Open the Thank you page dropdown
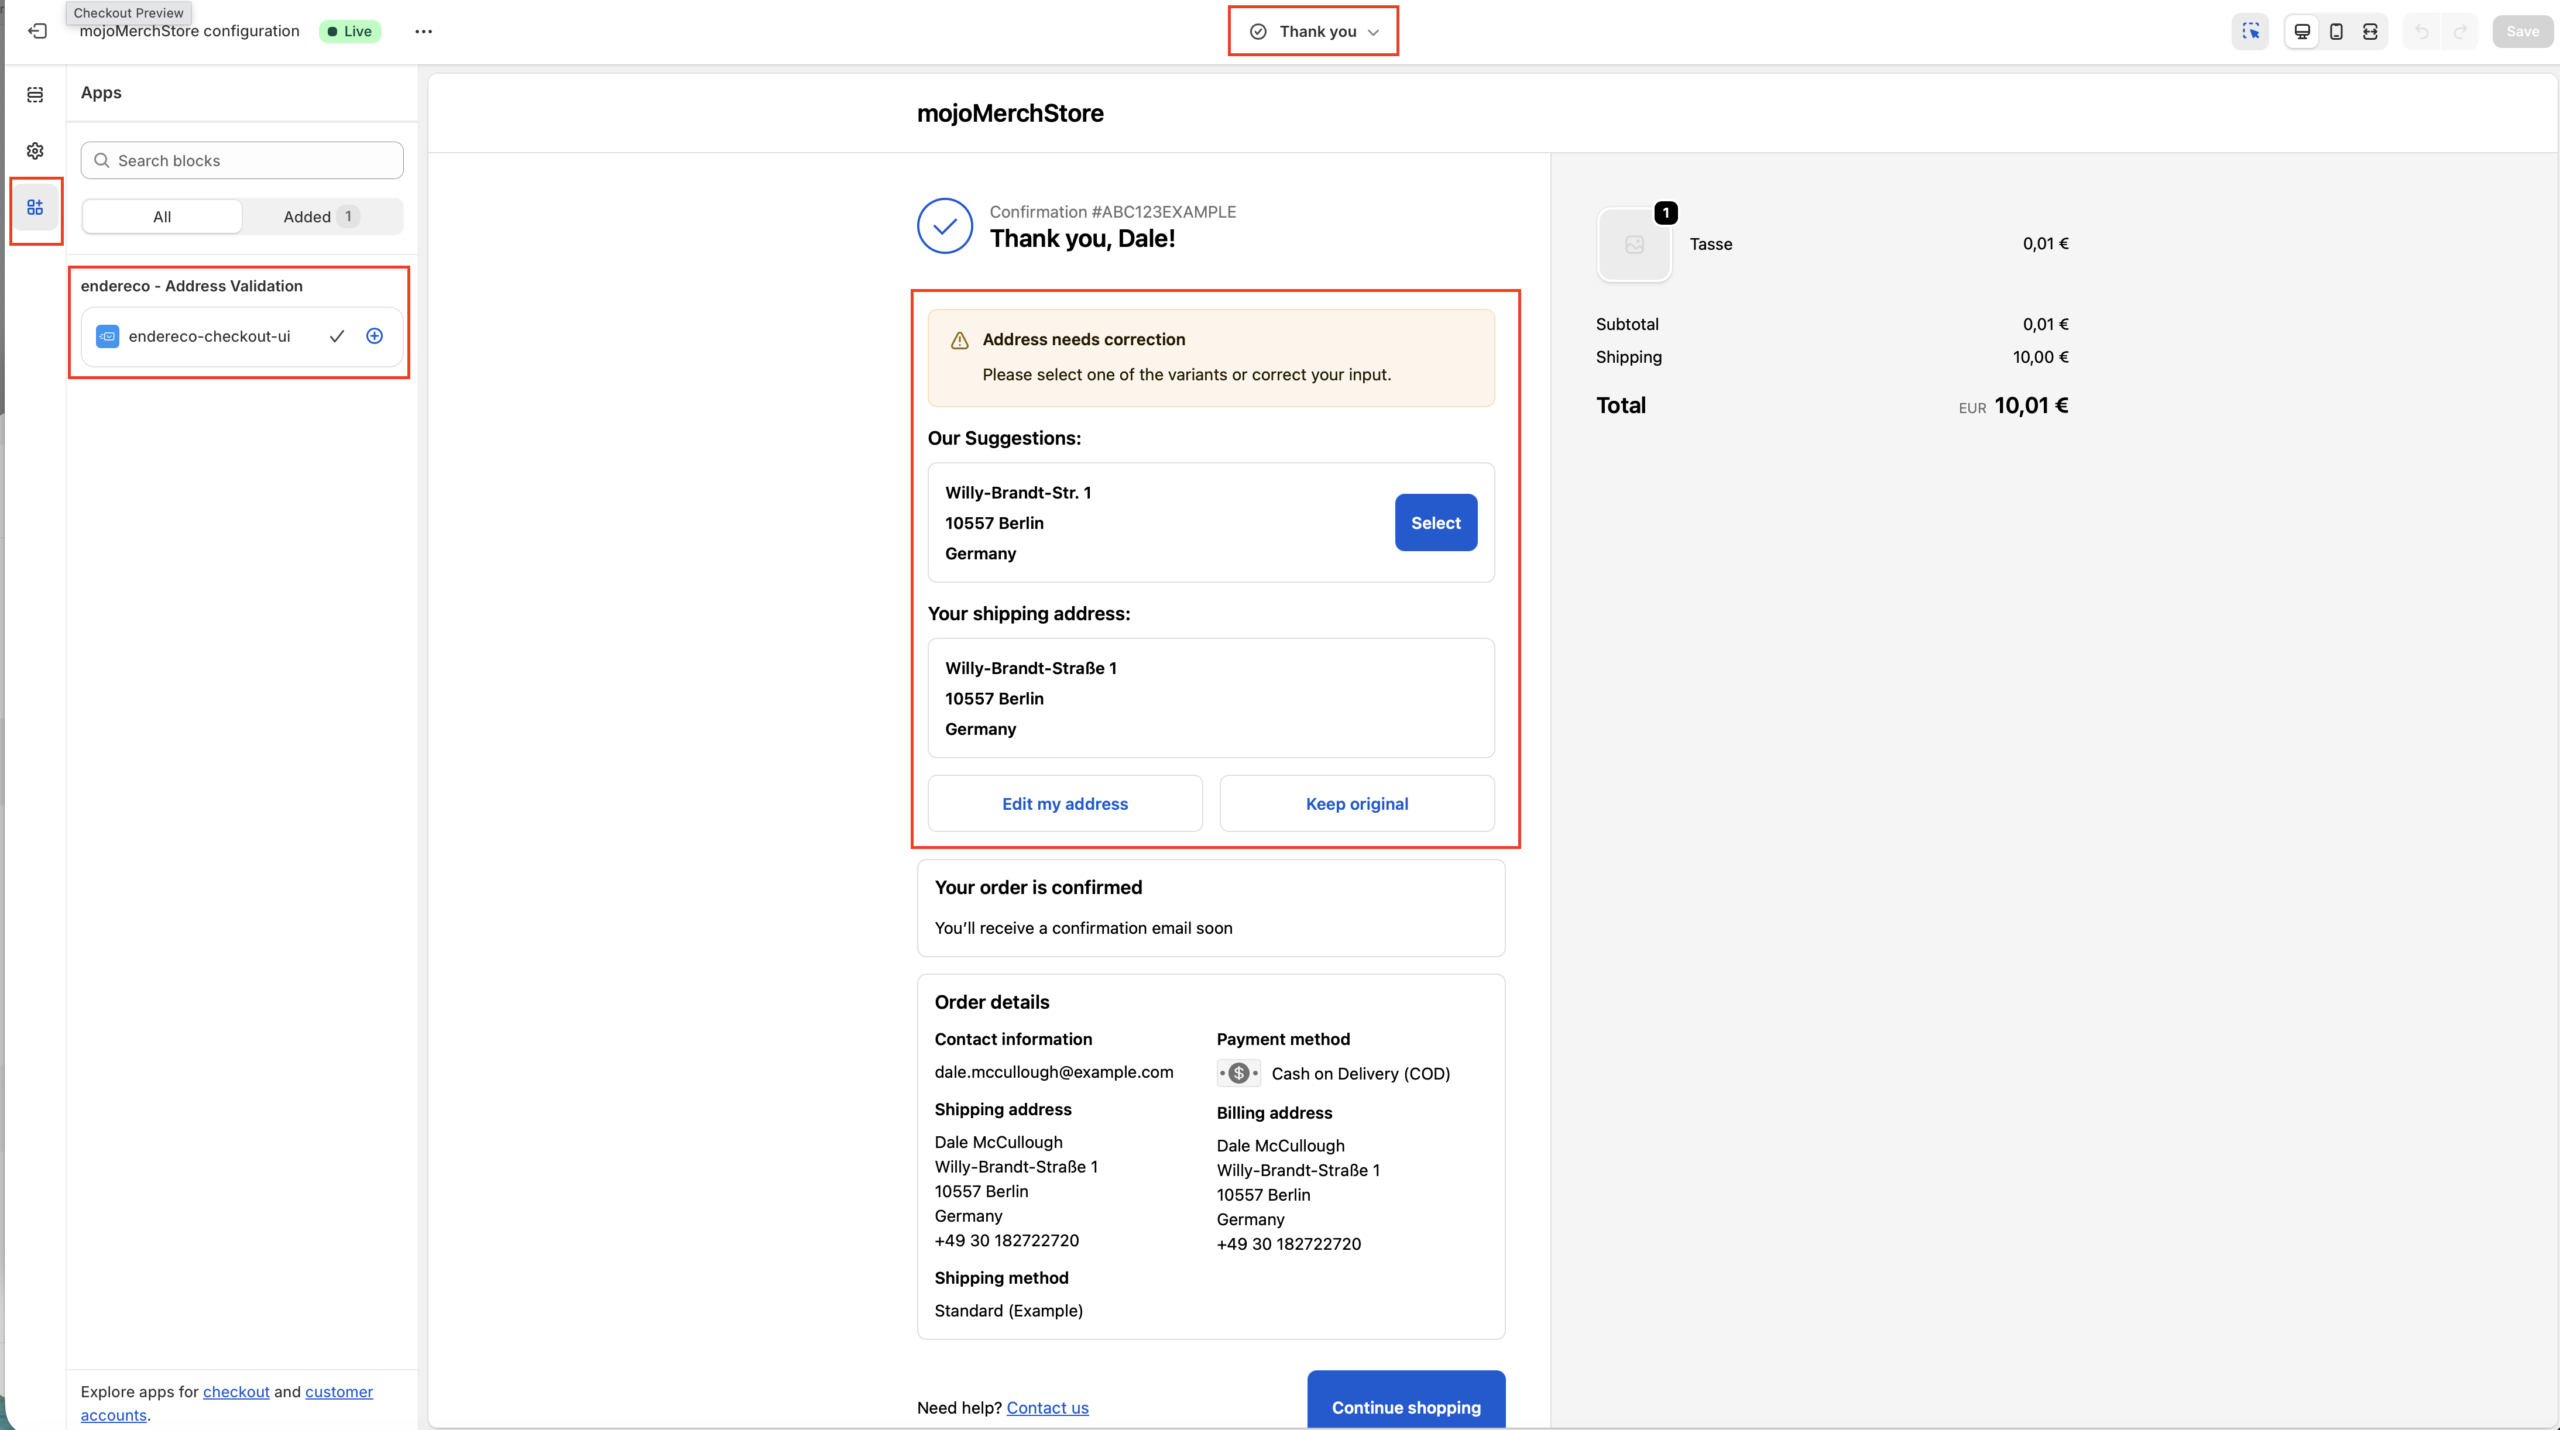 click(1313, 31)
